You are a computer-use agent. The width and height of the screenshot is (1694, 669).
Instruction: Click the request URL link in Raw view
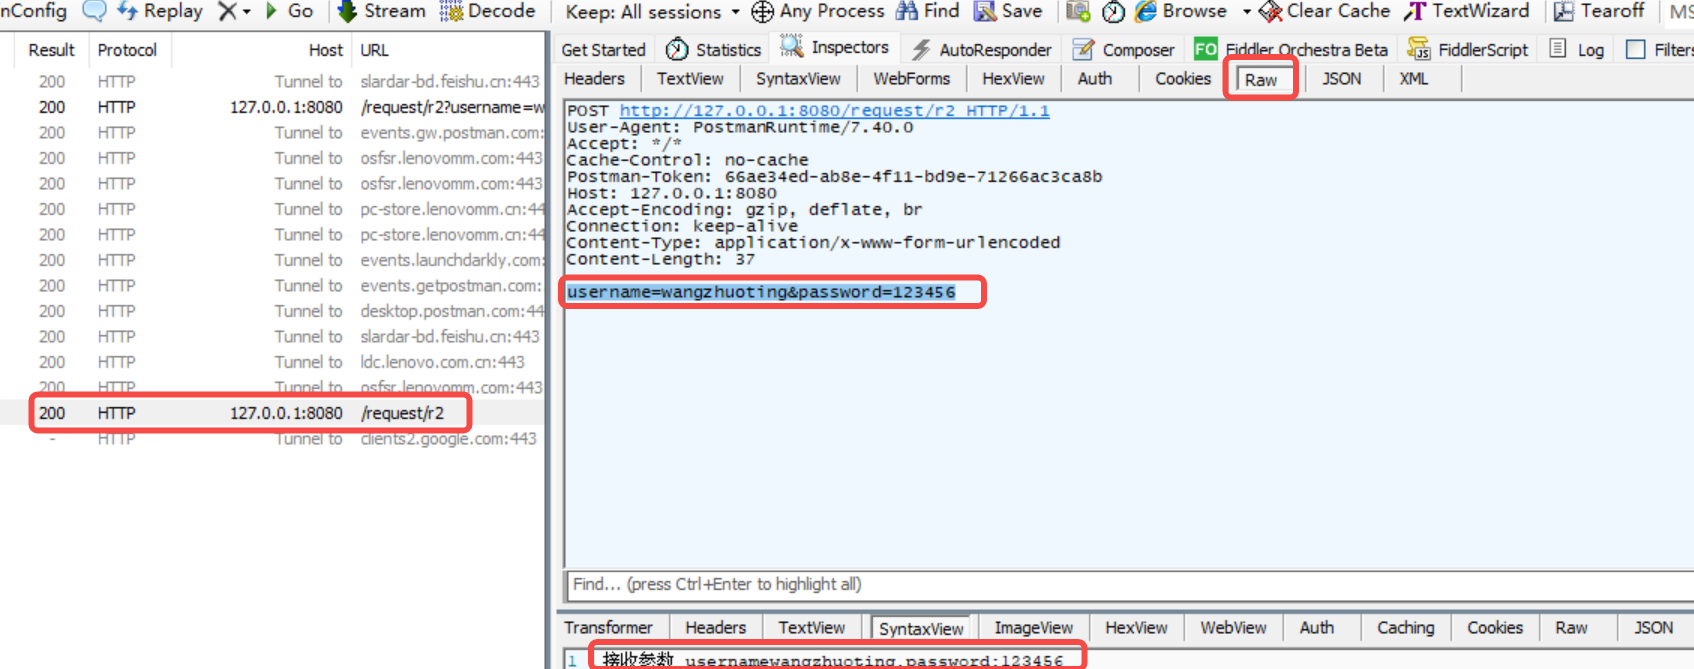(834, 111)
